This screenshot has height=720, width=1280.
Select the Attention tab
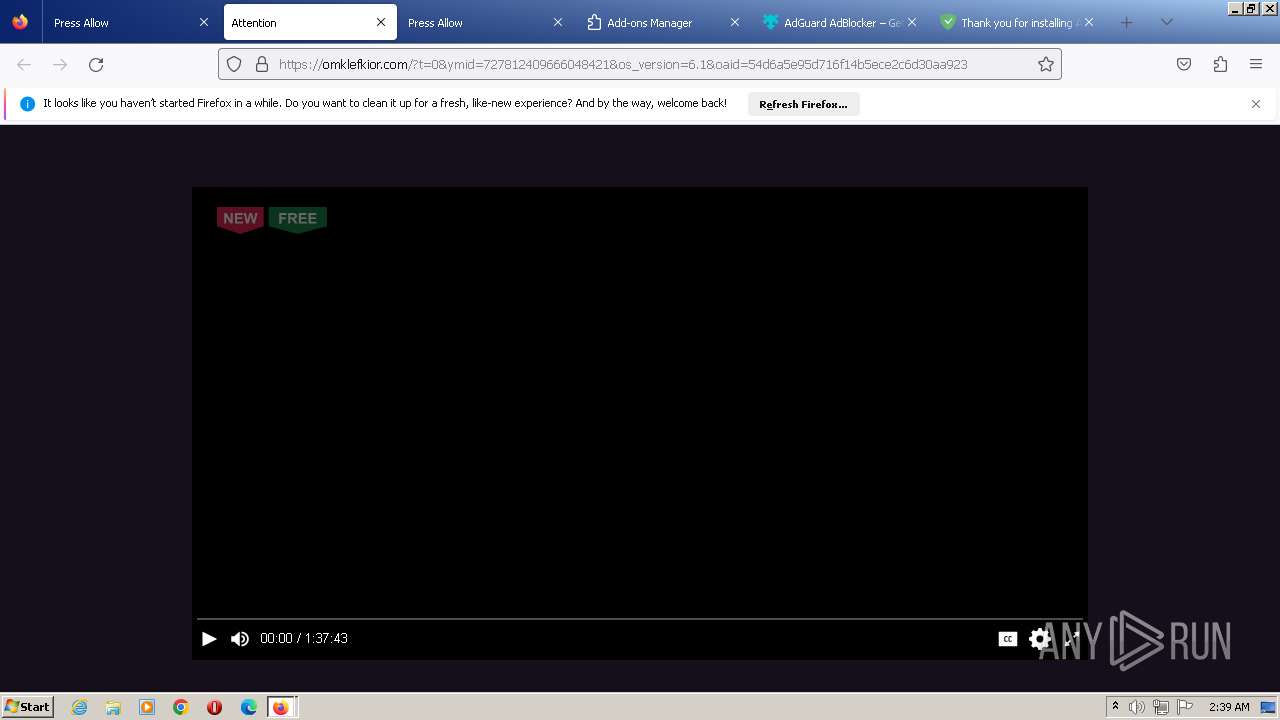point(310,22)
